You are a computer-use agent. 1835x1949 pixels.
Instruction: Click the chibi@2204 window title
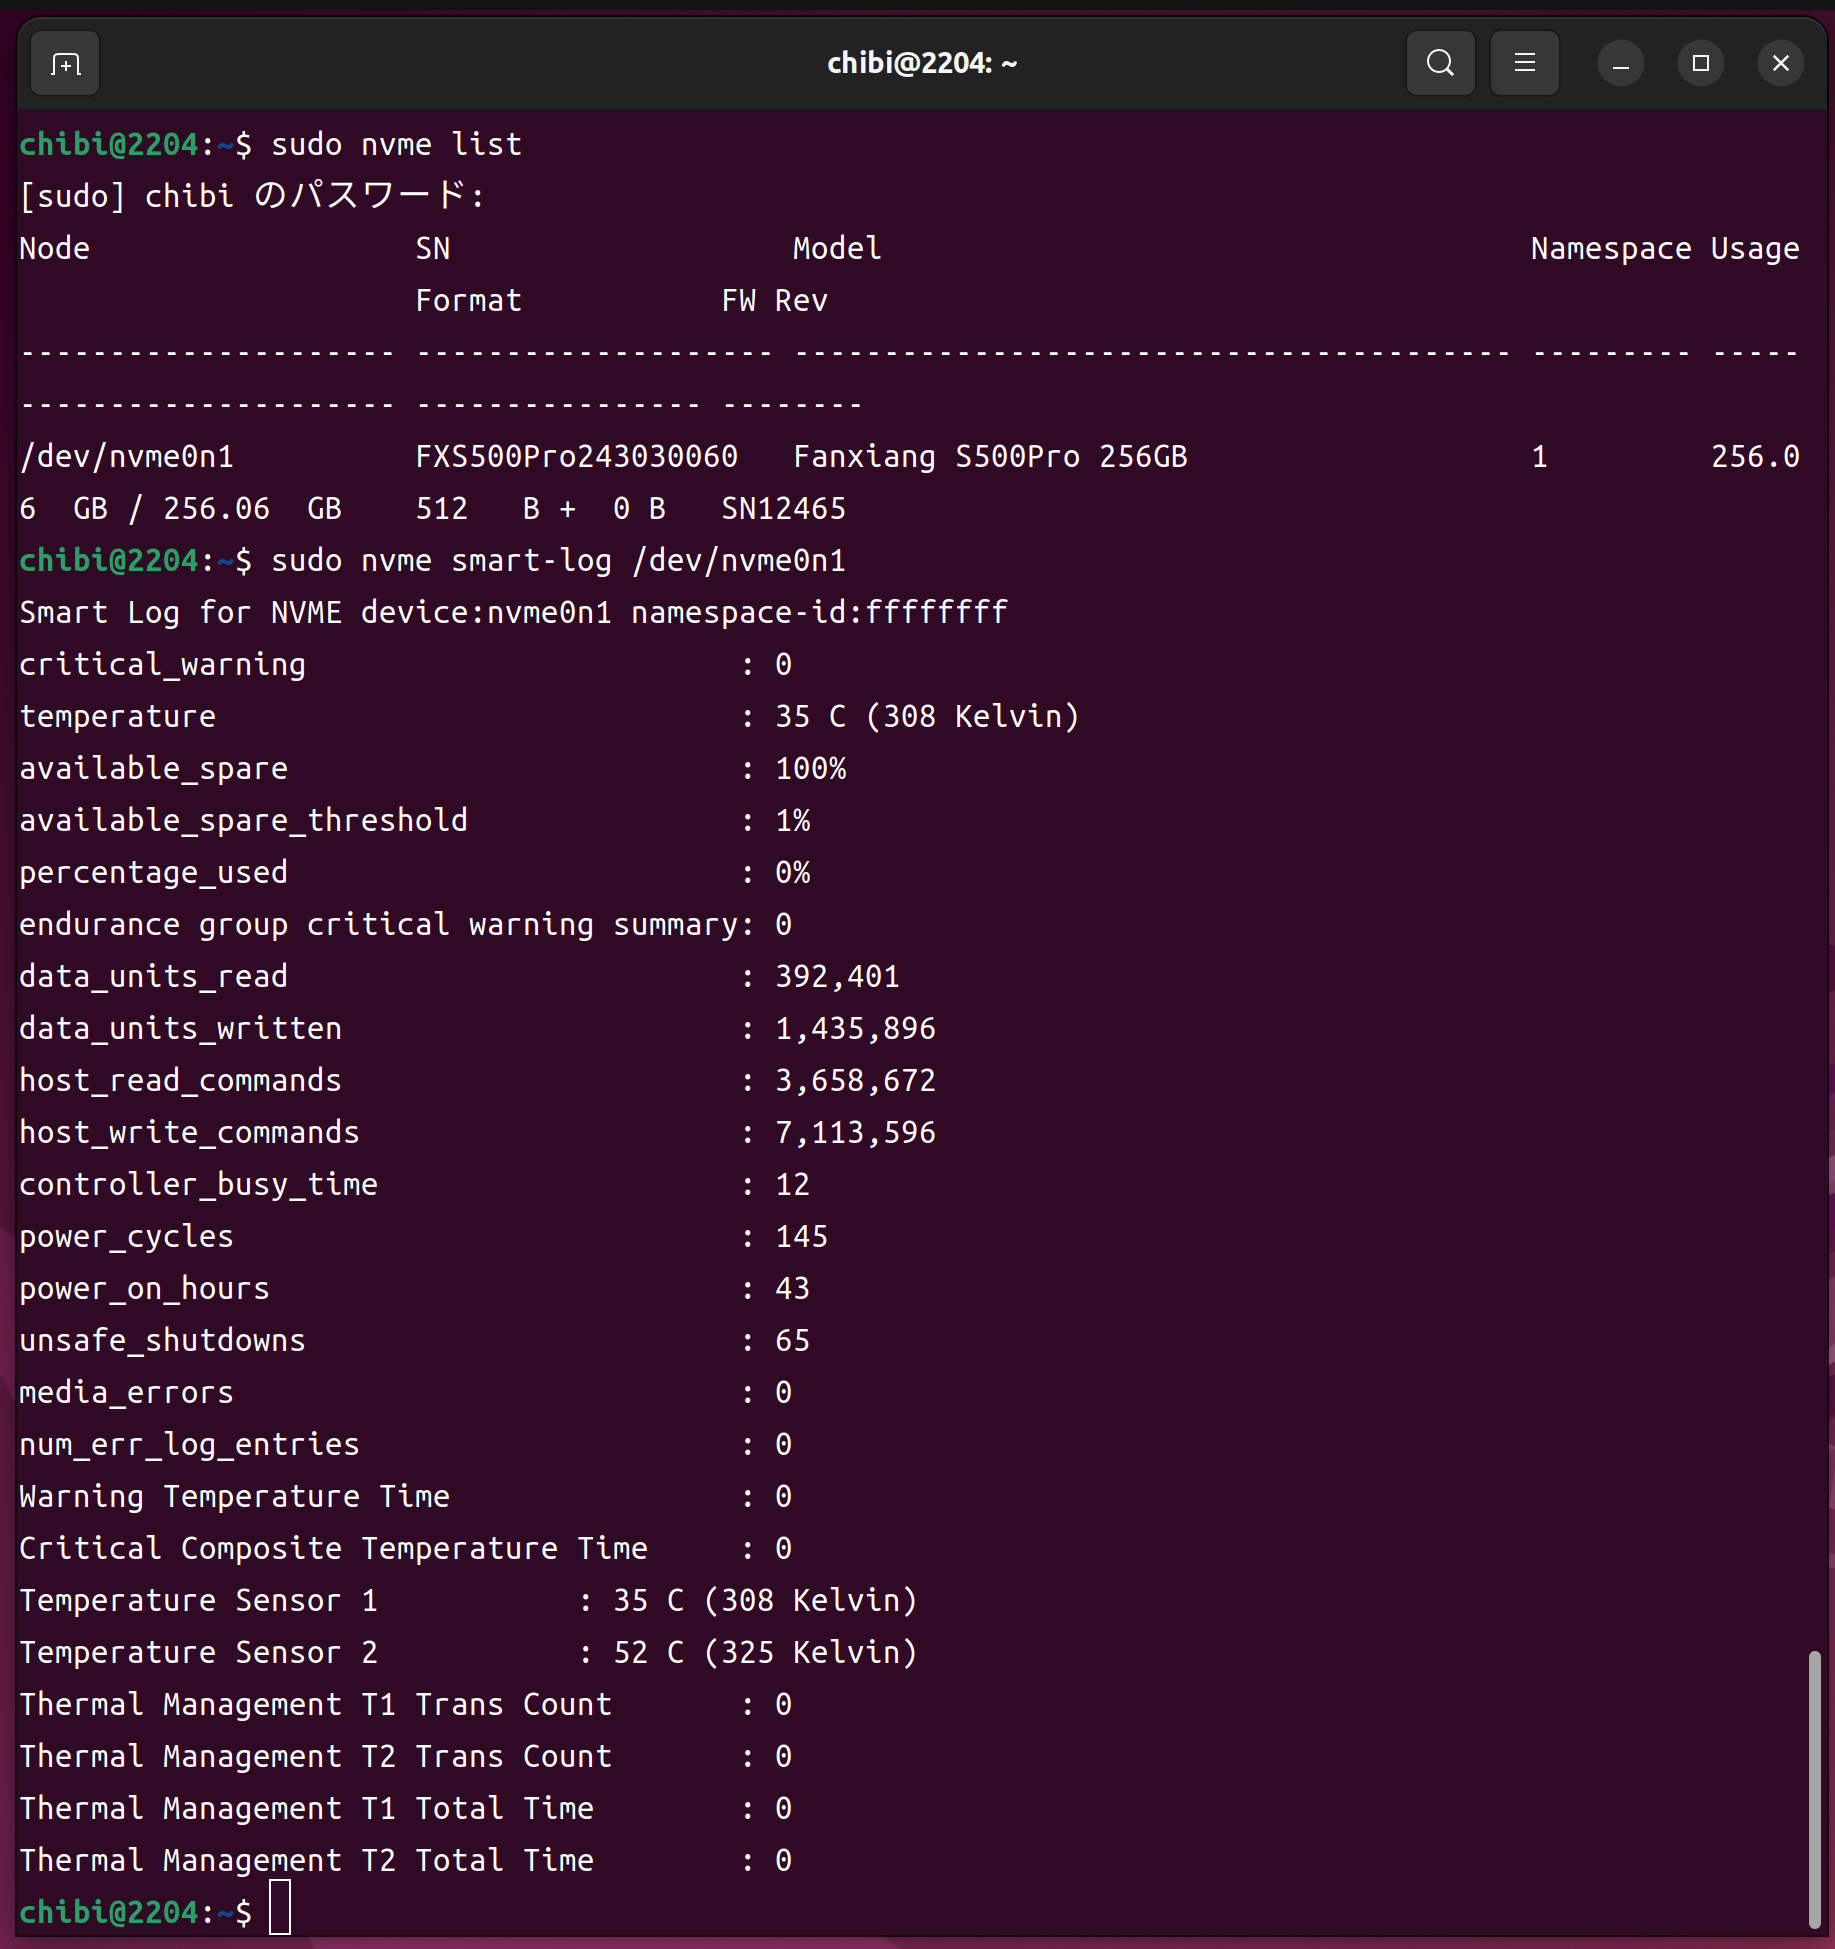pyautogui.click(x=921, y=64)
